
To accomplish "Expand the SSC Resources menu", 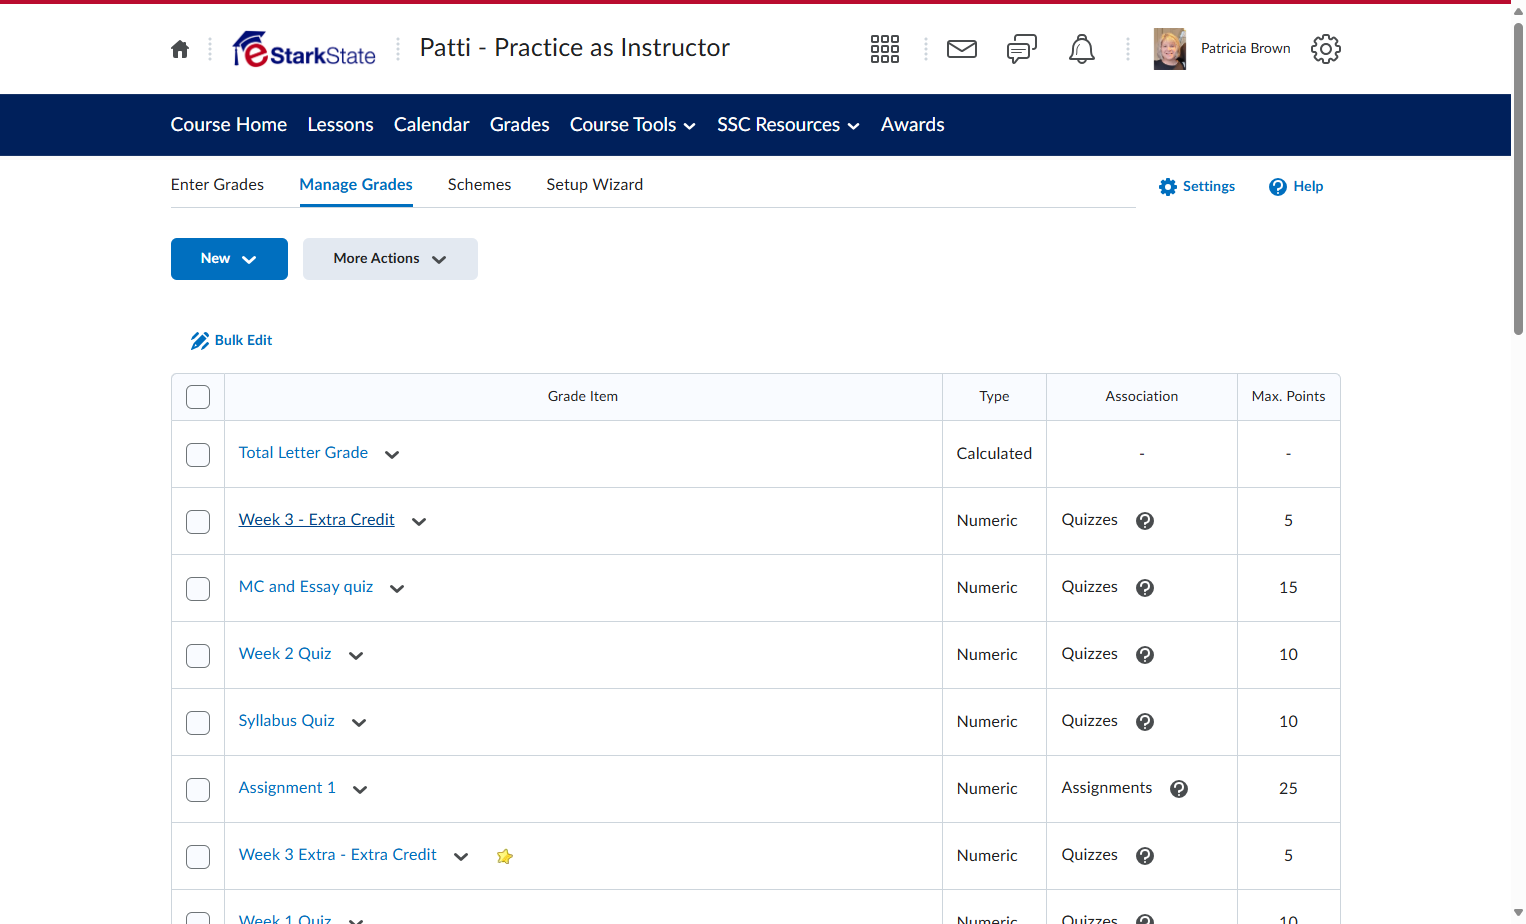I will [788, 125].
